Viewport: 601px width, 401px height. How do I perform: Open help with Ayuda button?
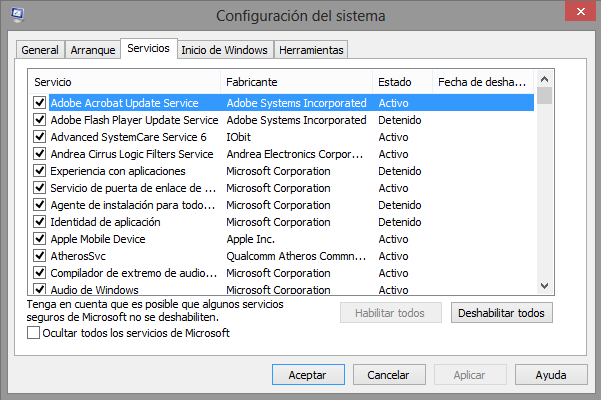[551, 375]
